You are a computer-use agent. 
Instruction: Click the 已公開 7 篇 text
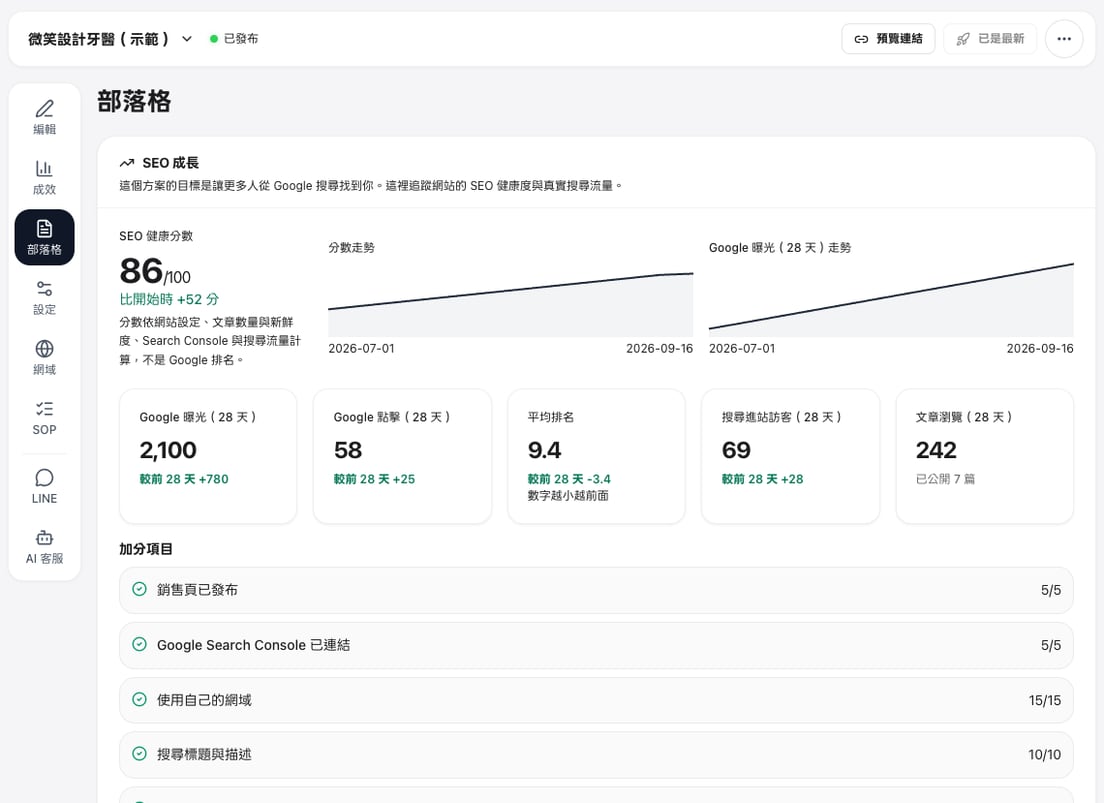point(945,479)
